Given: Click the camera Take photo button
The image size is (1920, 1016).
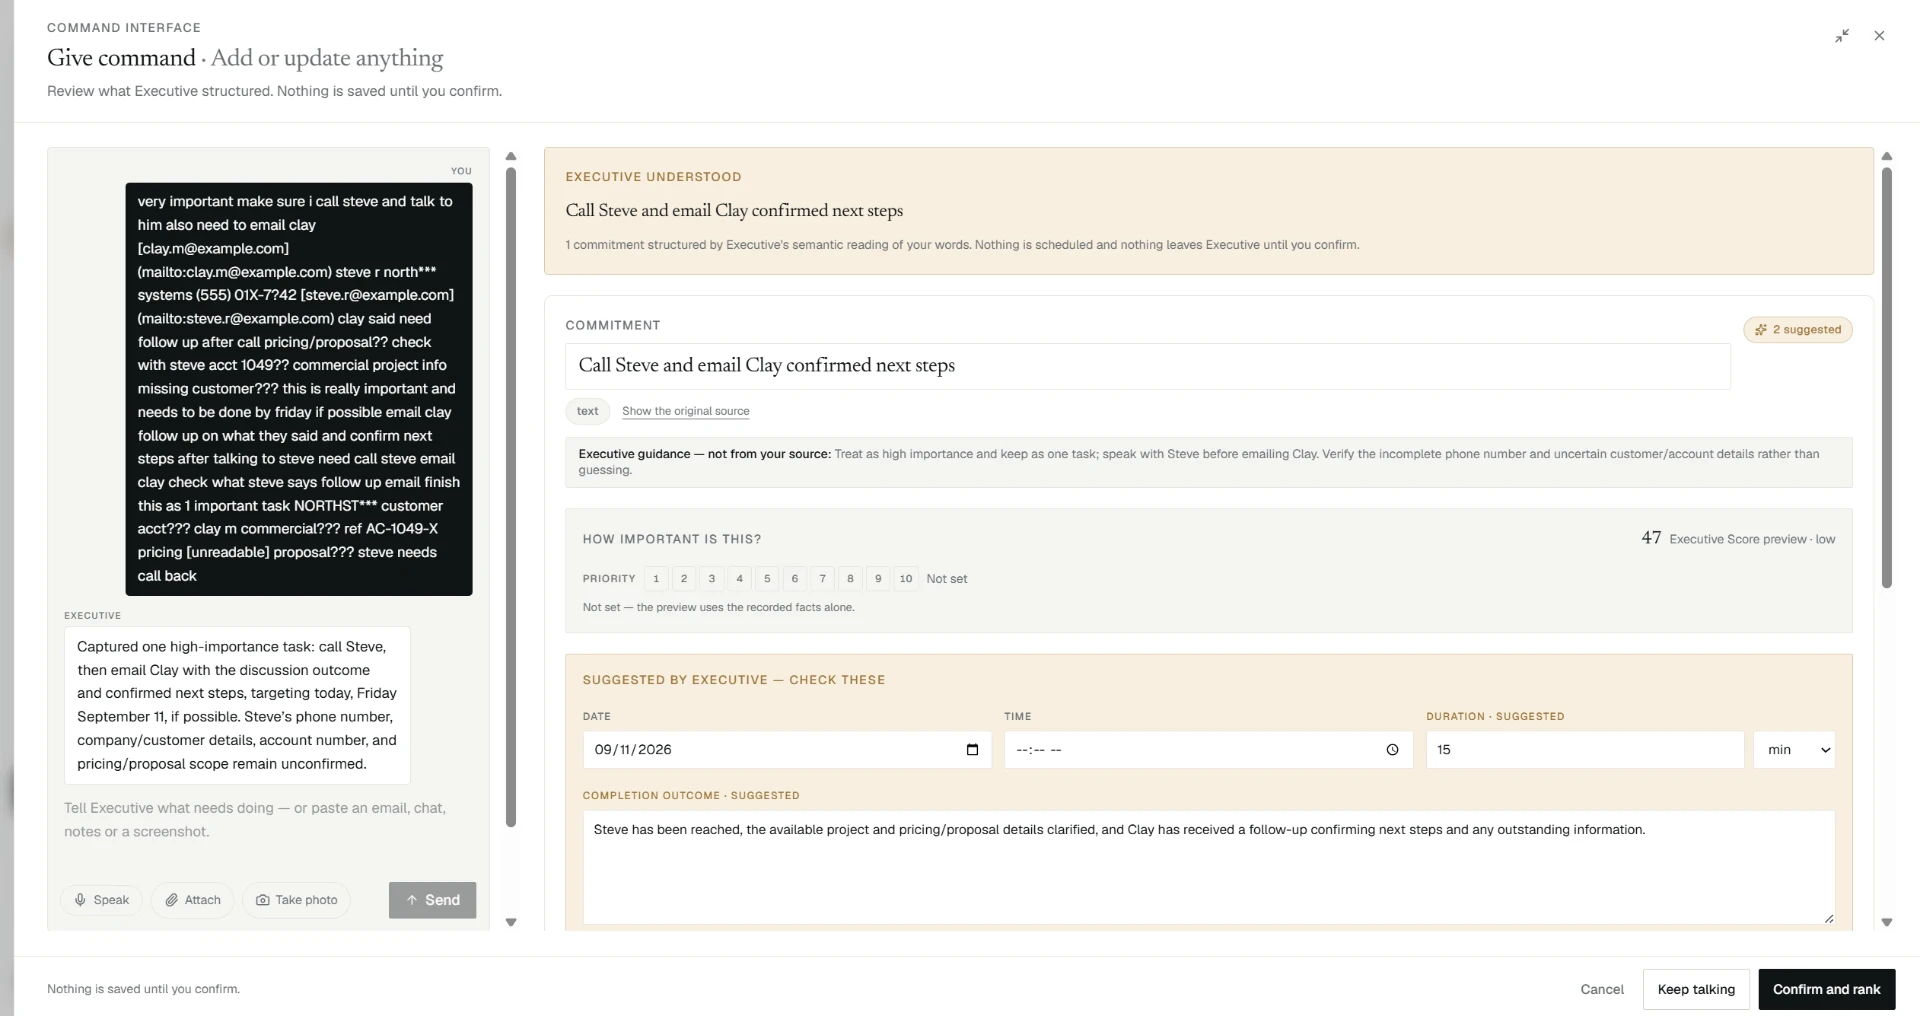Looking at the screenshot, I should point(297,900).
